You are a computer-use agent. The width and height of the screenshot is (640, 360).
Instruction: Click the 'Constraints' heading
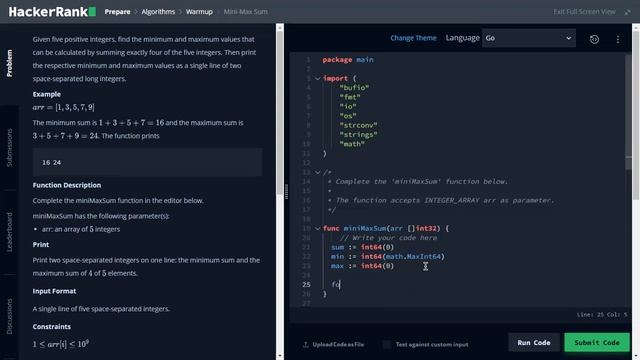pos(52,327)
